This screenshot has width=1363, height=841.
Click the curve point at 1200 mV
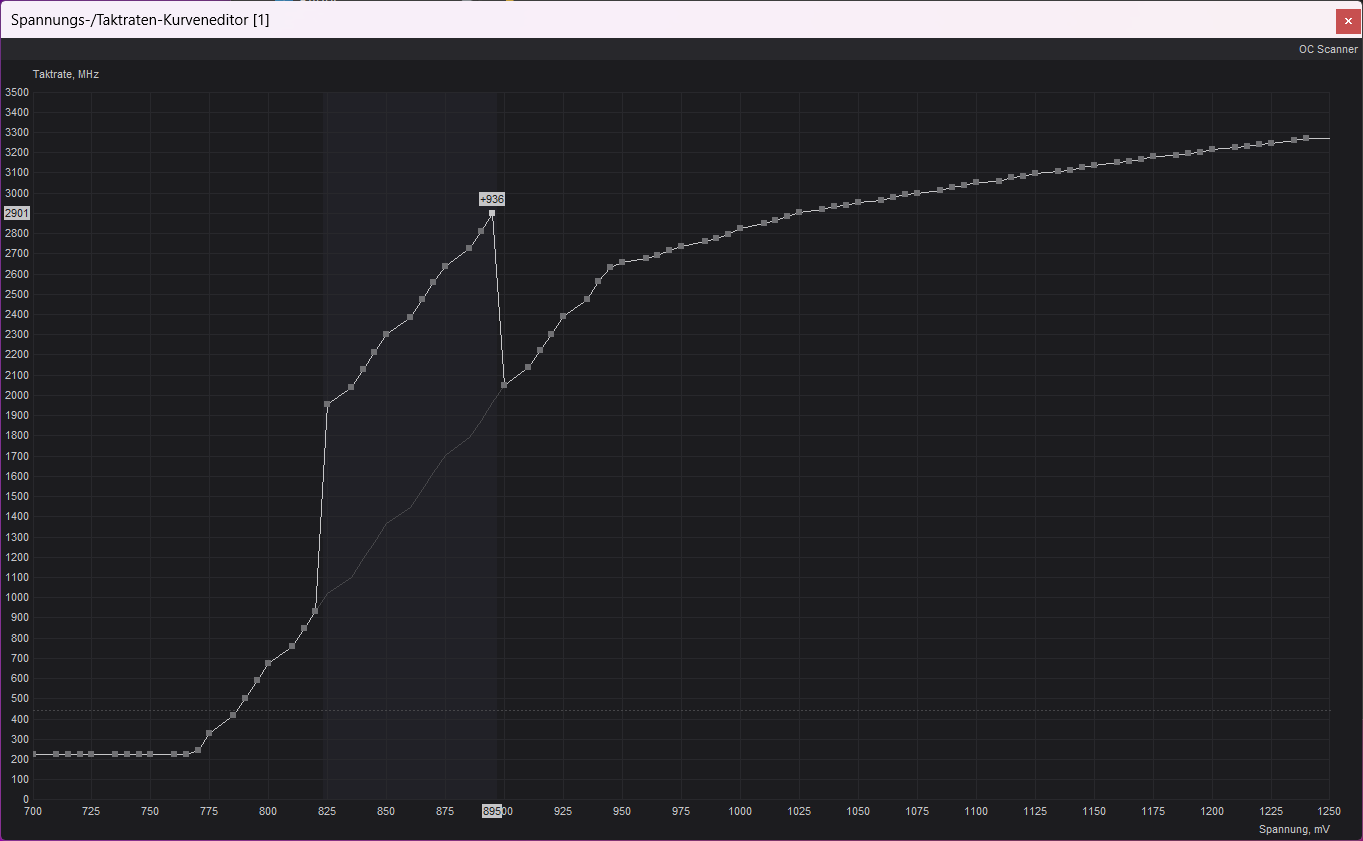point(1212,149)
